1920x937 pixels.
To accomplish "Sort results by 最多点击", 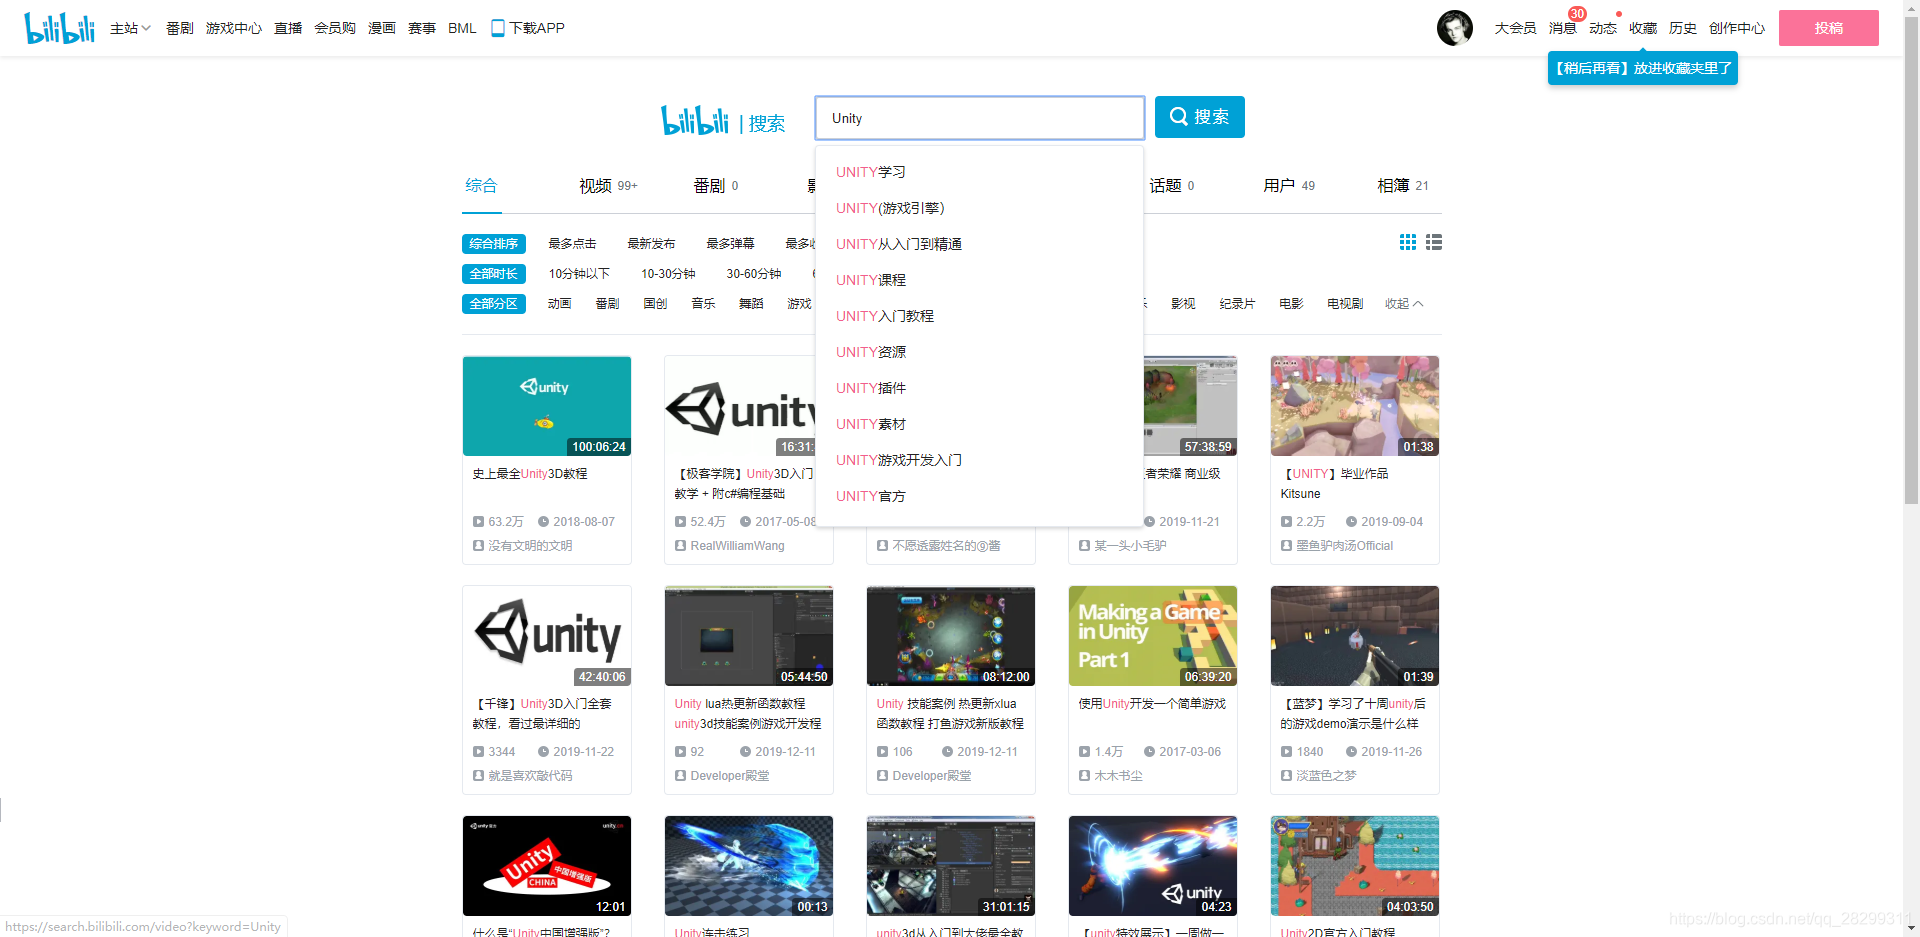I will coord(572,244).
